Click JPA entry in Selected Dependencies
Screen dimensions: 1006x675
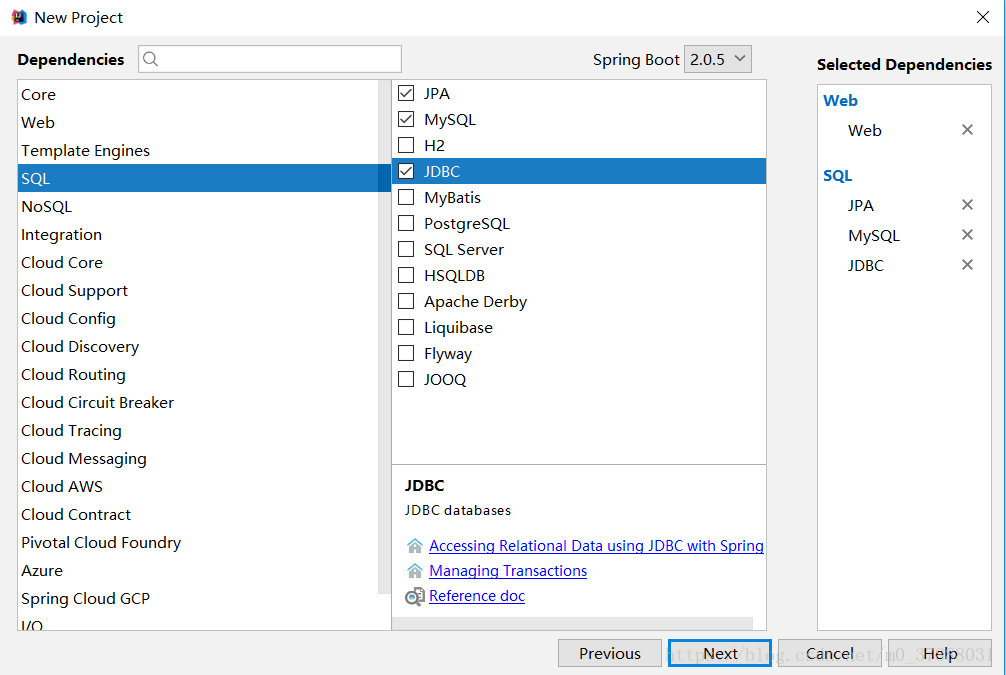(x=860, y=205)
